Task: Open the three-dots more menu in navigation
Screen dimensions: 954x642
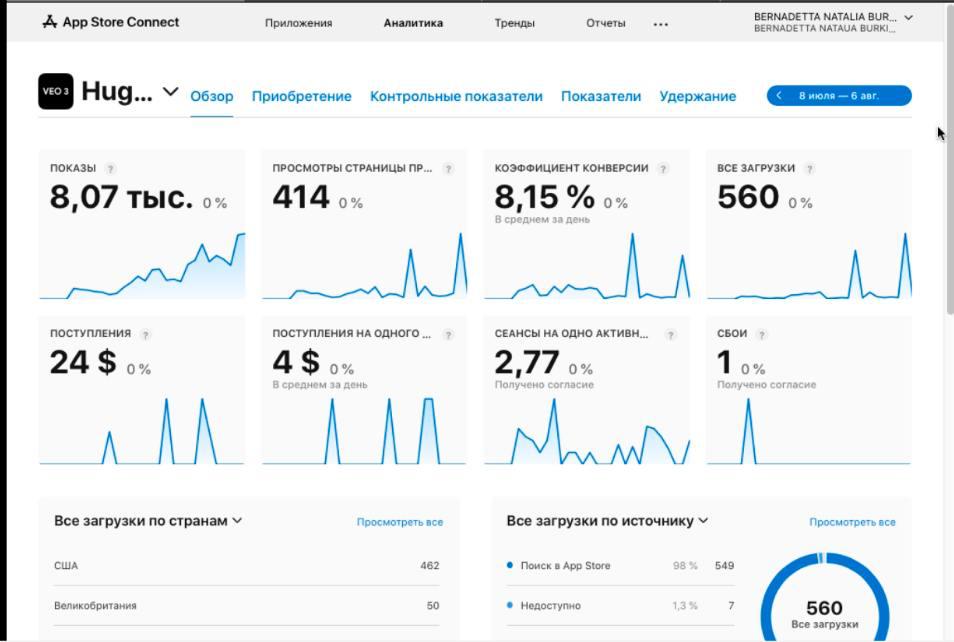Action: [x=660, y=24]
